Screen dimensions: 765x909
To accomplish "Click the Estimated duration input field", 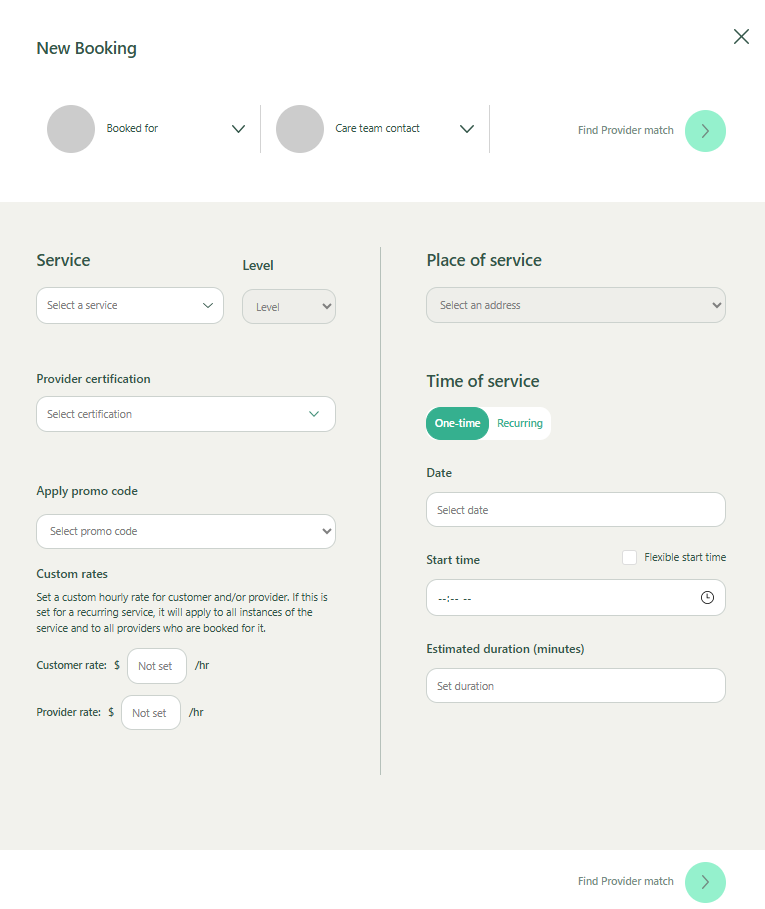I will coord(576,686).
